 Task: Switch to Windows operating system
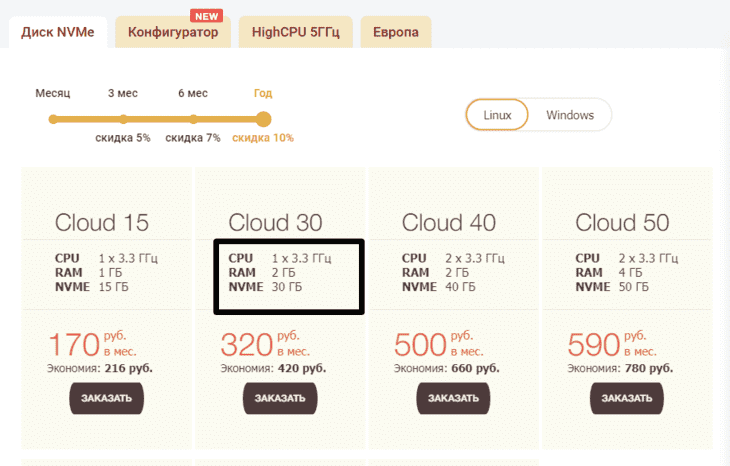570,115
